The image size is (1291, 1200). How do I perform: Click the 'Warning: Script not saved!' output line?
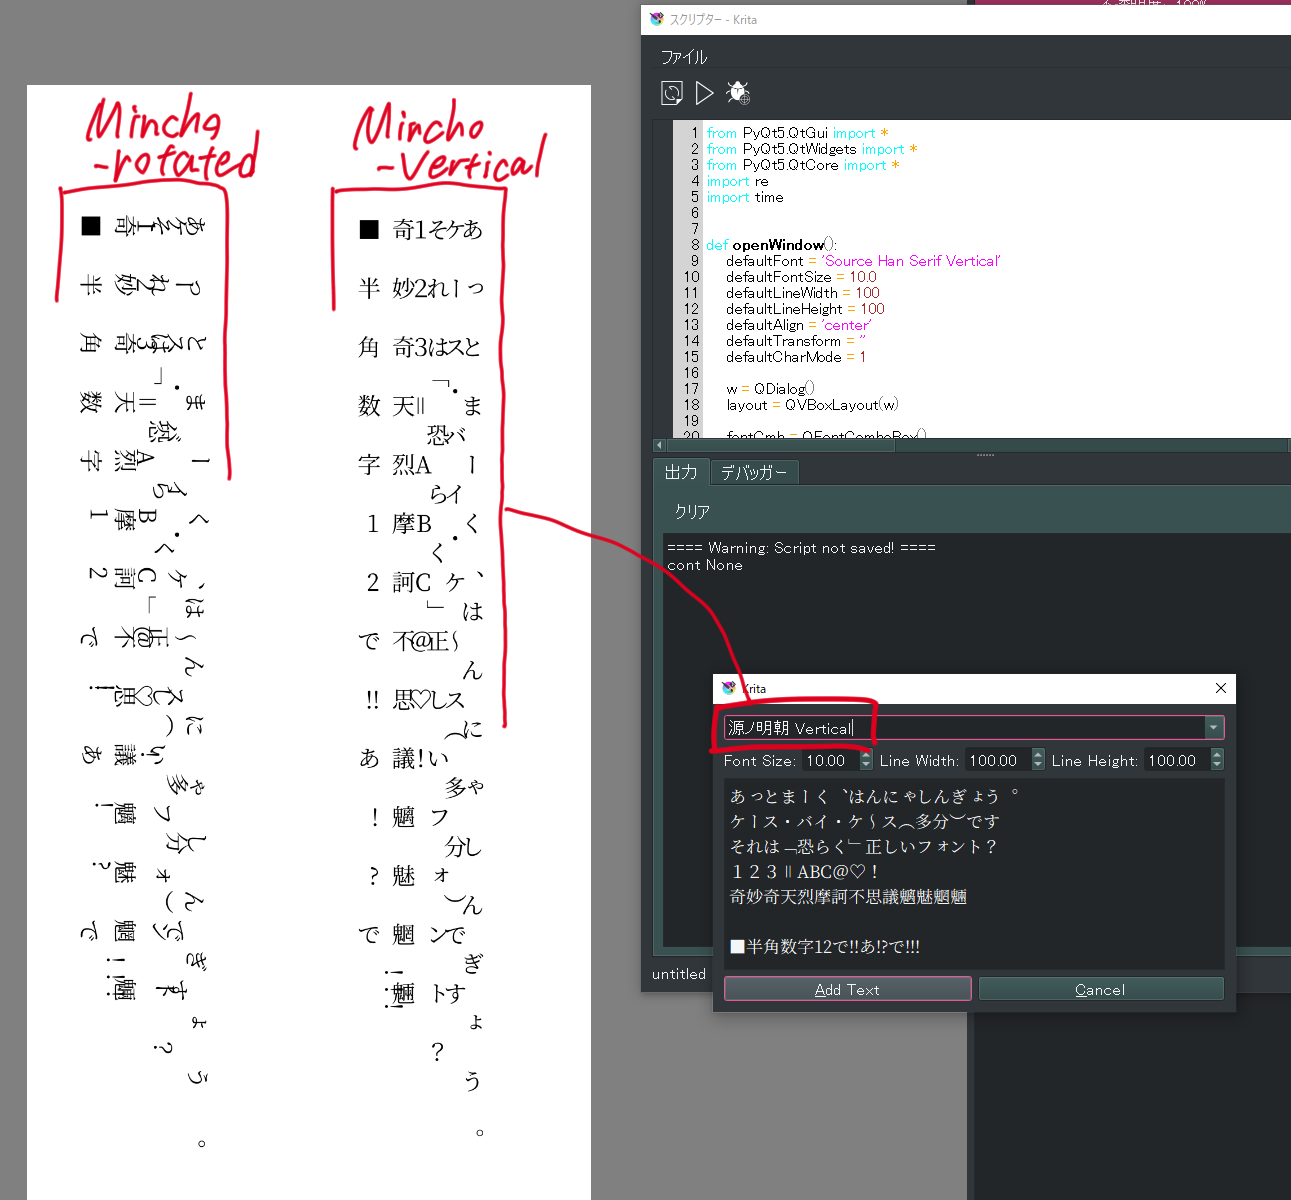pyautogui.click(x=801, y=548)
